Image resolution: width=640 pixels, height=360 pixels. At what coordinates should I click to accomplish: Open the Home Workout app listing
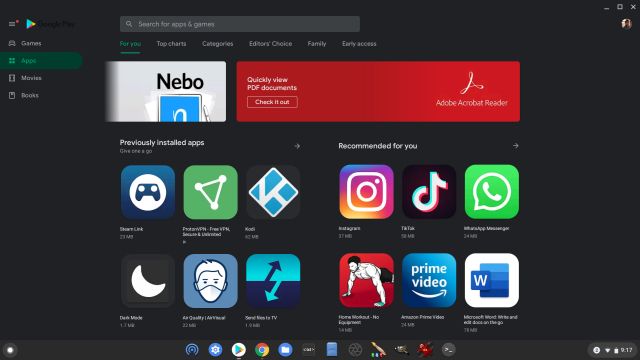(x=367, y=280)
